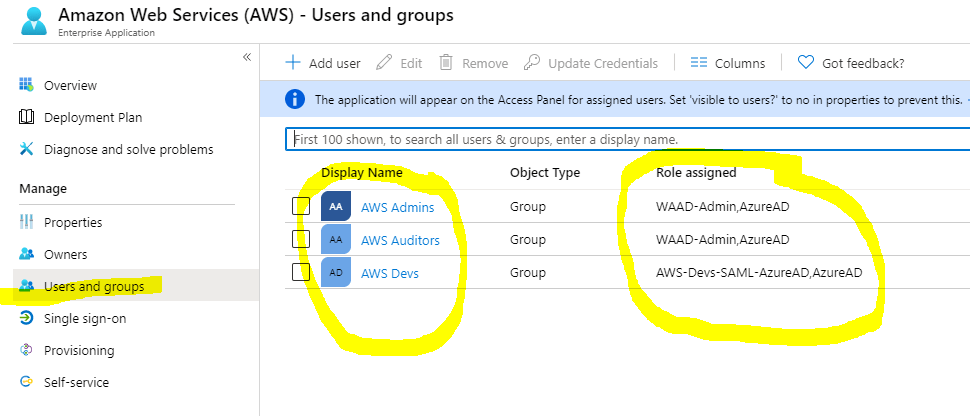The height and width of the screenshot is (416, 970).
Task: Click the Edit pencil icon
Action: [x=384, y=63]
